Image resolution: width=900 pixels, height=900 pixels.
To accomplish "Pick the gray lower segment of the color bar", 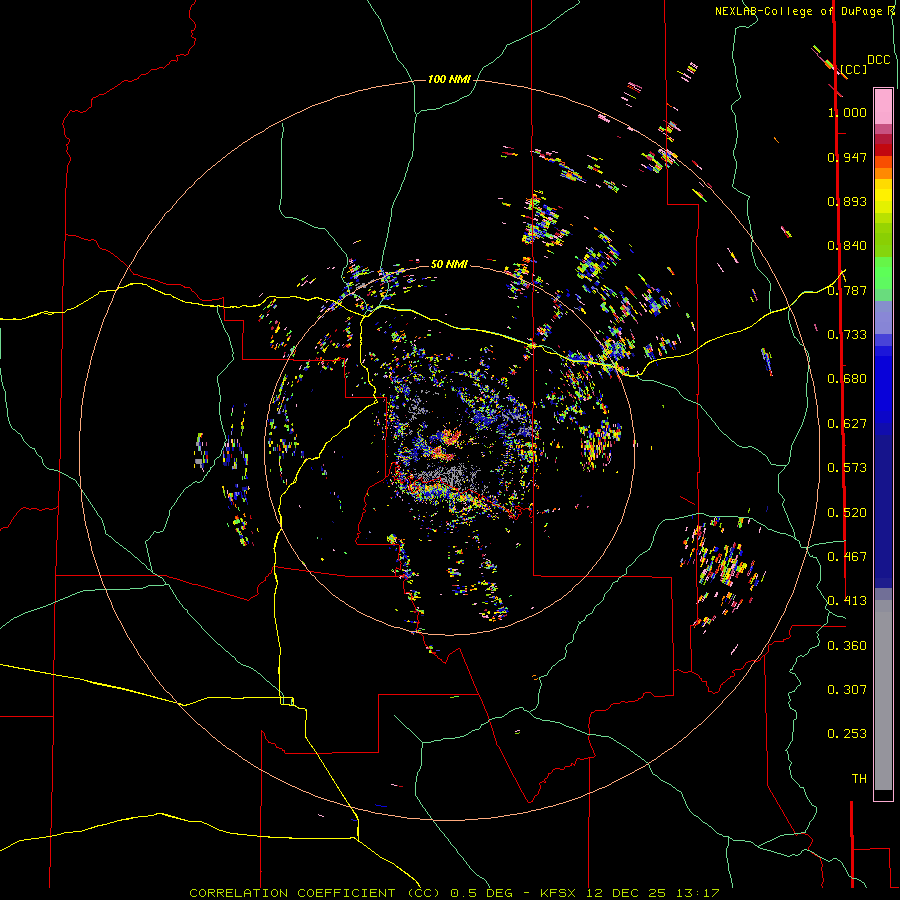I will pos(883,695).
